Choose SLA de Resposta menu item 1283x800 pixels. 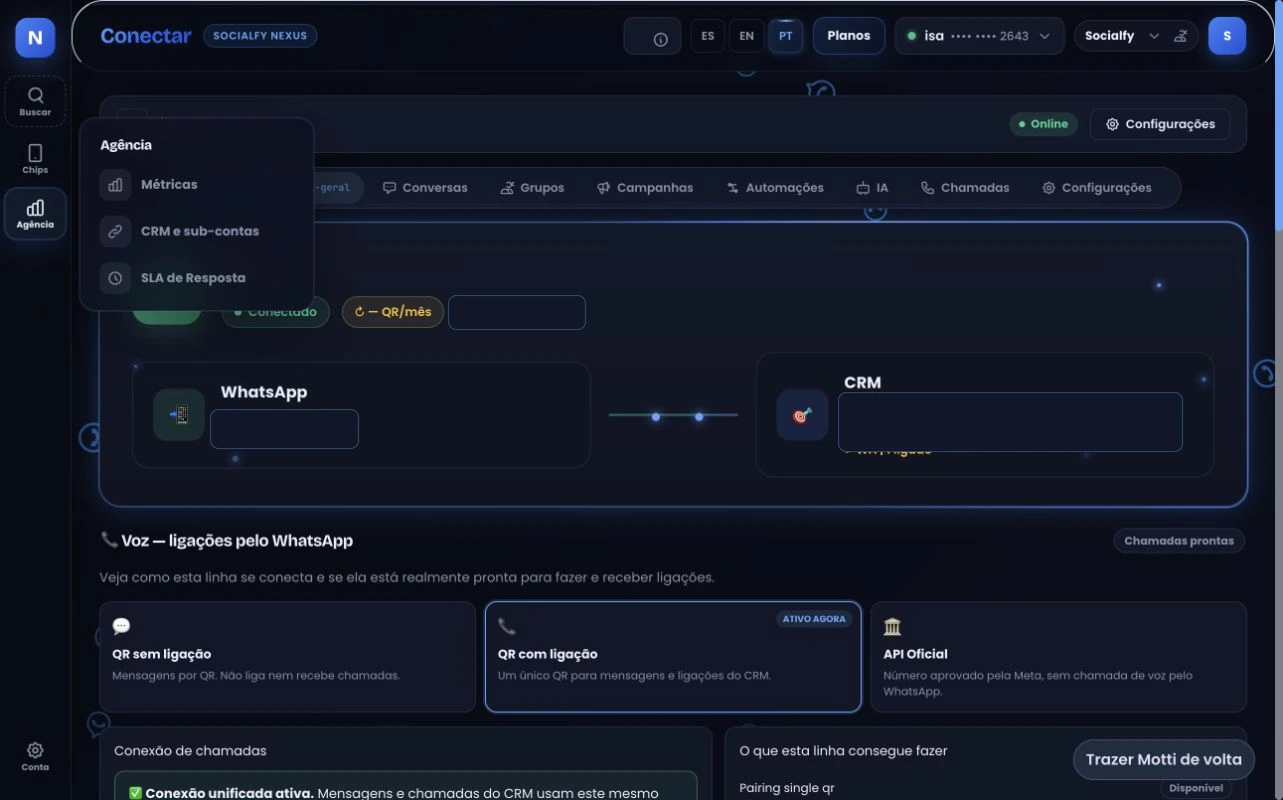[x=196, y=278]
